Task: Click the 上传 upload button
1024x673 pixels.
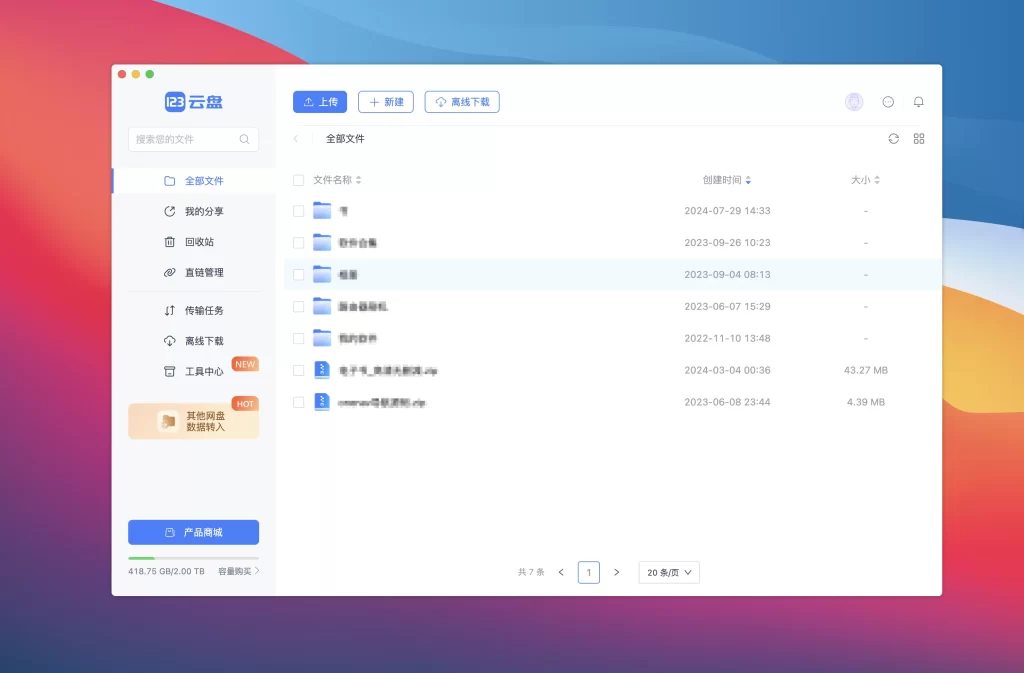Action: (320, 102)
